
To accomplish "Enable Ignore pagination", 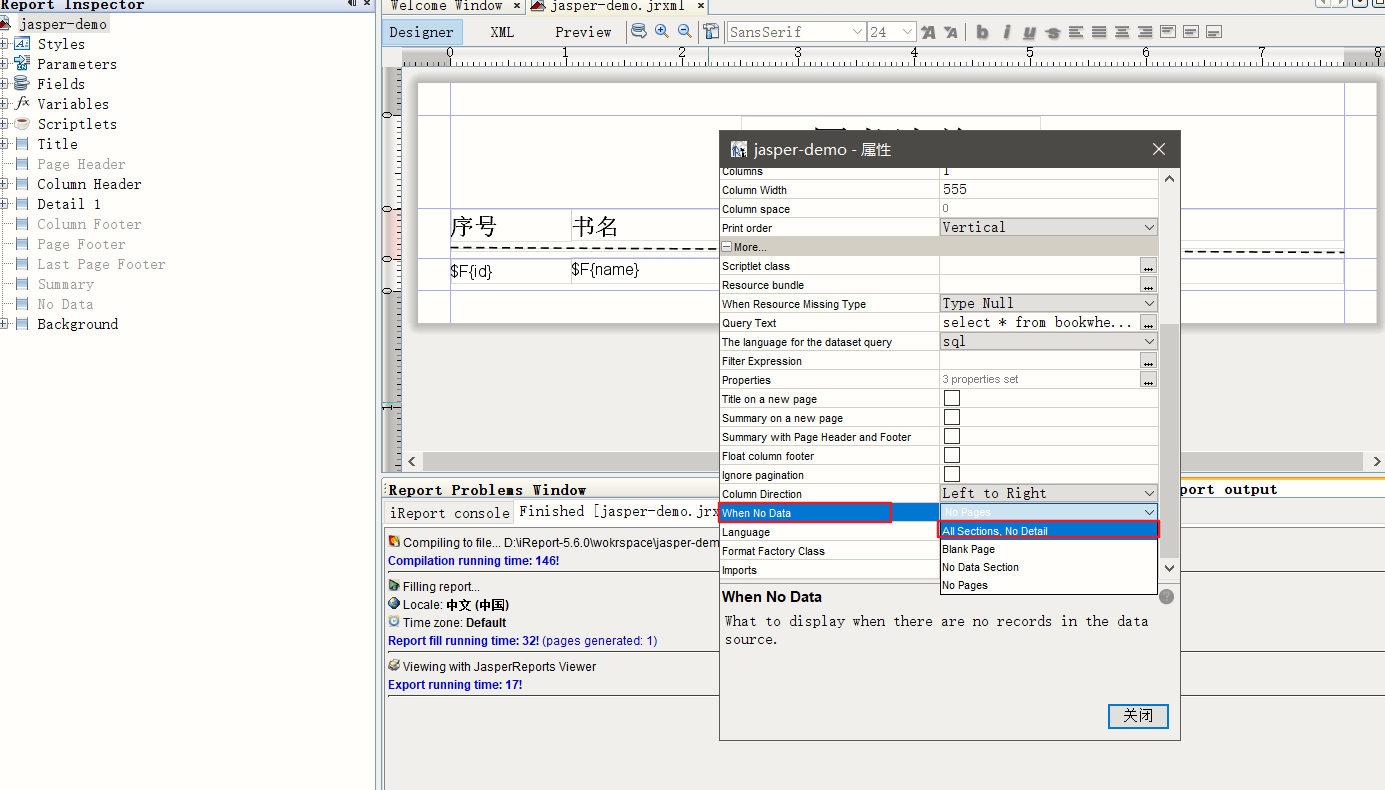I will 951,474.
